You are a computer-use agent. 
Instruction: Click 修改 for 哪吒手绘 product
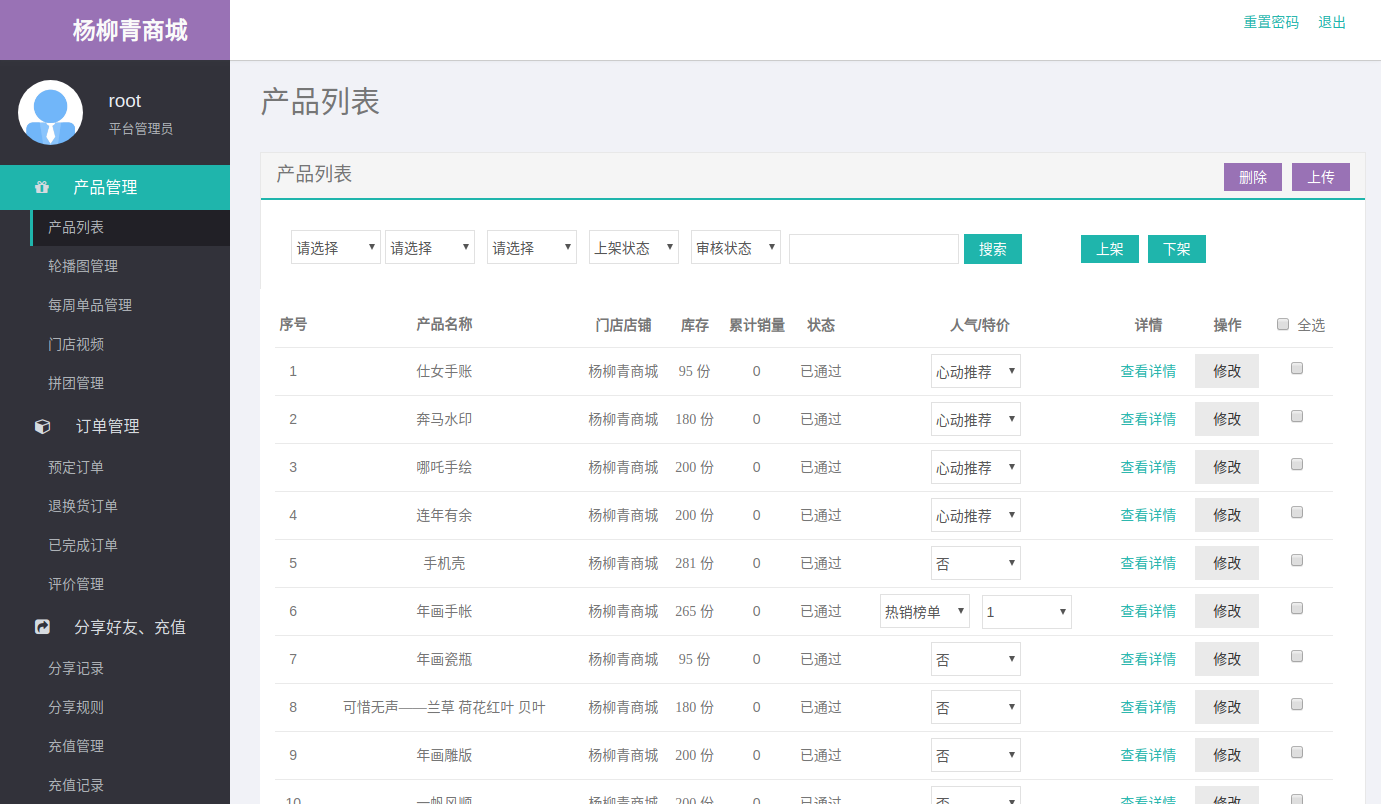(1226, 467)
